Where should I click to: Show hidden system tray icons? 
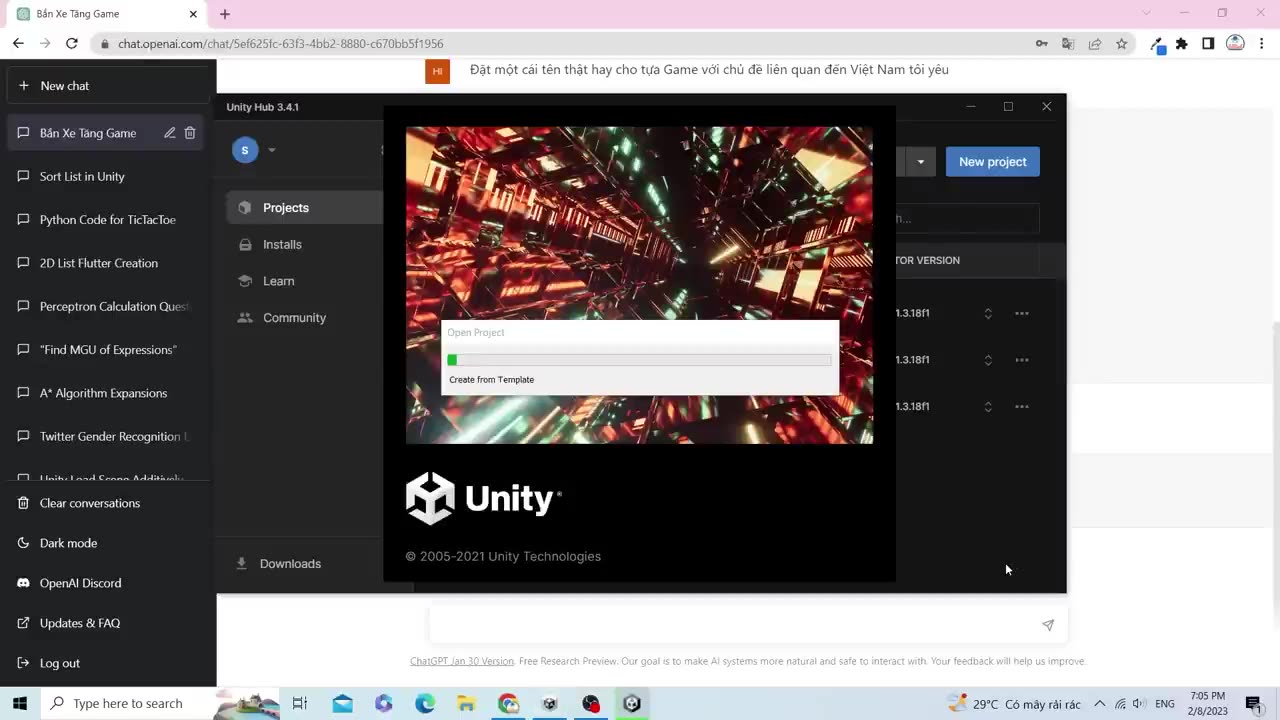coord(1100,704)
